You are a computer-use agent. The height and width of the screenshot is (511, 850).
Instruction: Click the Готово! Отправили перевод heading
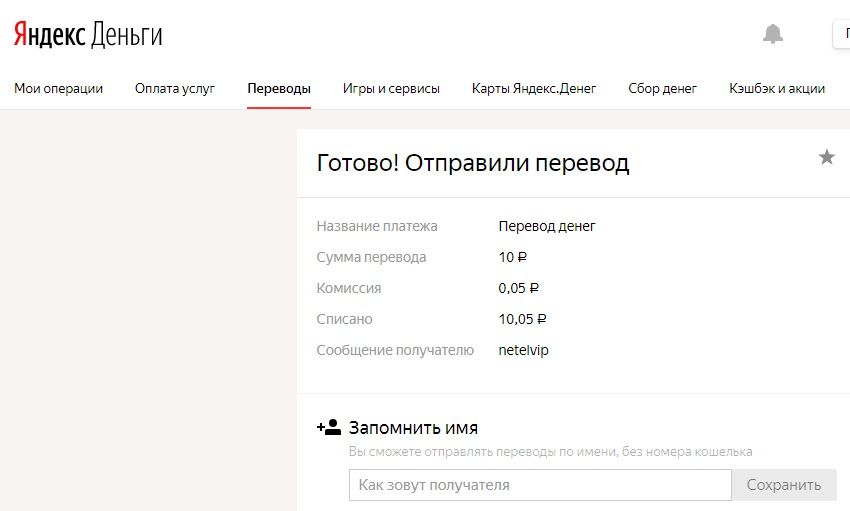(473, 163)
